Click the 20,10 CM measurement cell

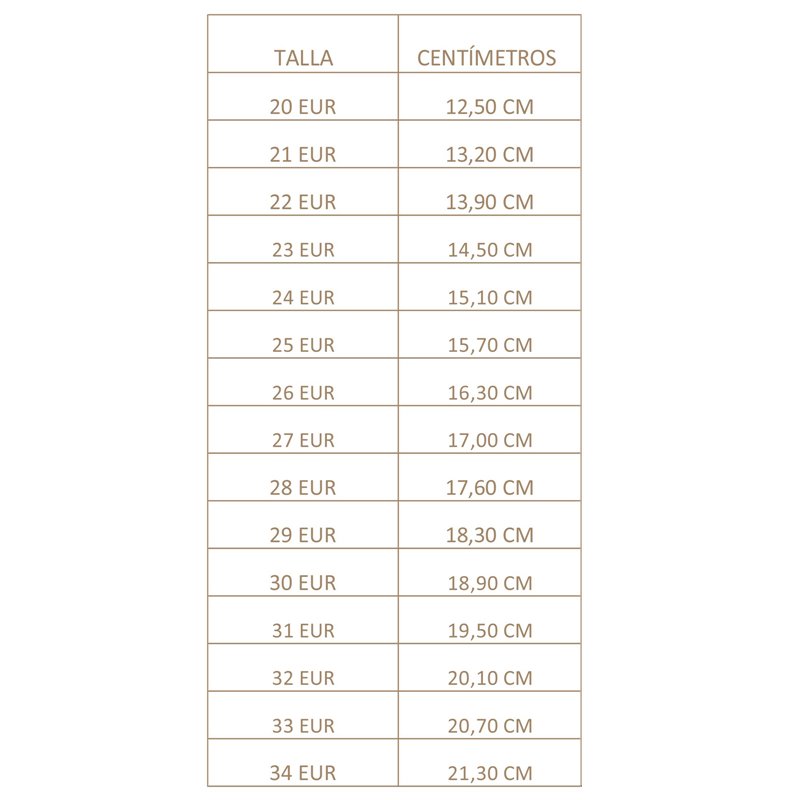[489, 677]
